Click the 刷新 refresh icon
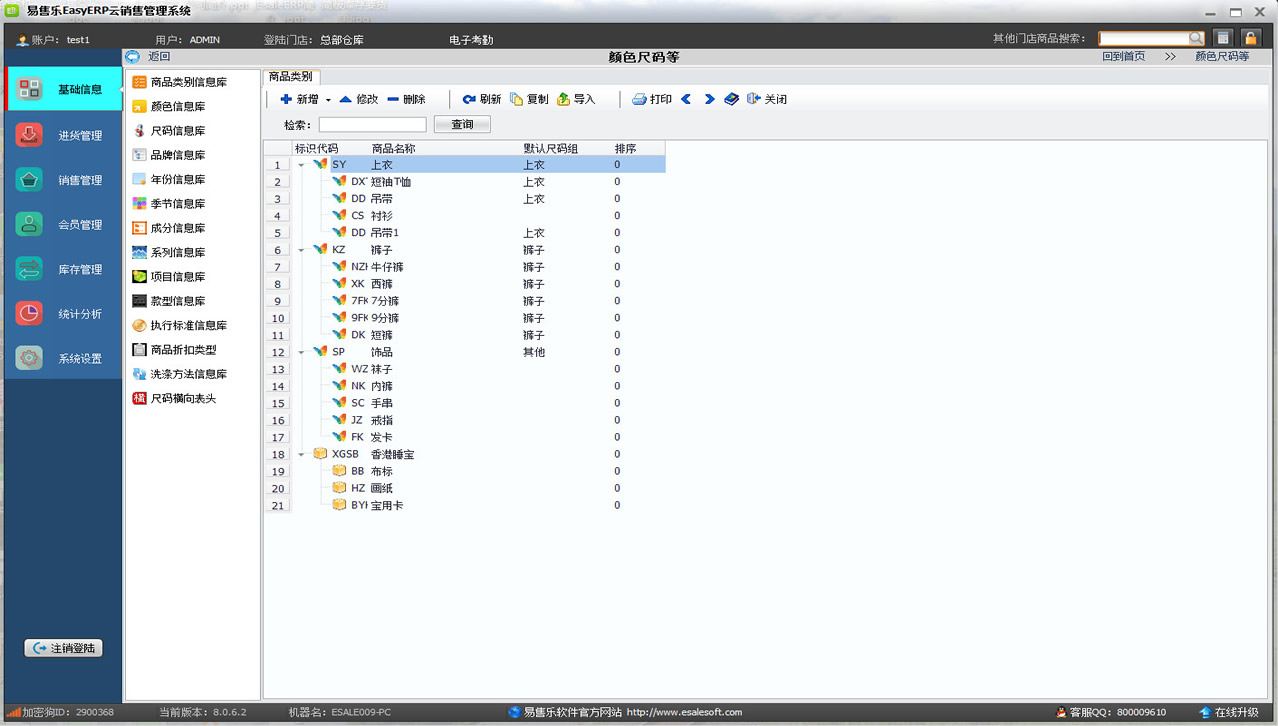Viewport: 1278px width, 726px height. tap(469, 99)
